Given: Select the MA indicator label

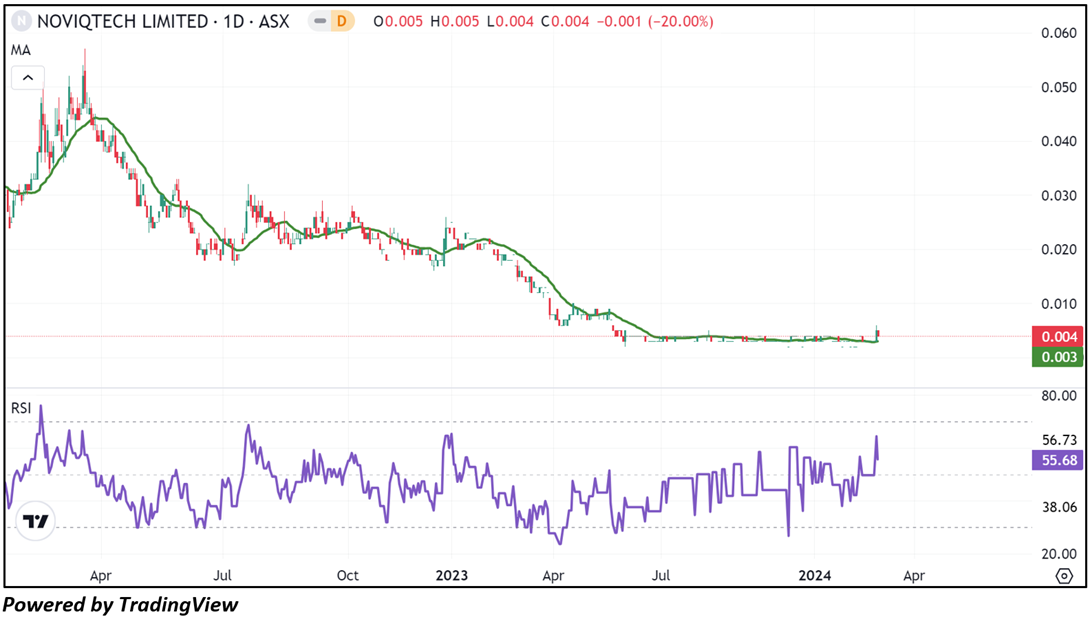Looking at the screenshot, I should point(20,50).
